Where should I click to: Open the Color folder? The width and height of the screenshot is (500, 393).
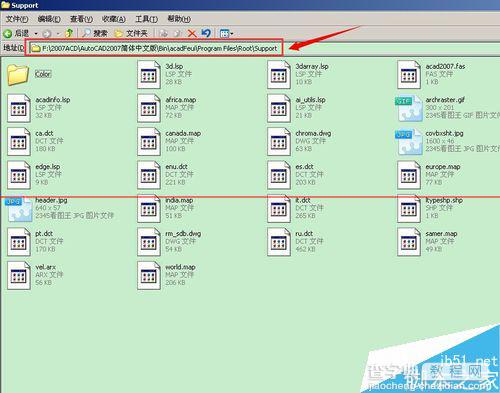[x=18, y=74]
